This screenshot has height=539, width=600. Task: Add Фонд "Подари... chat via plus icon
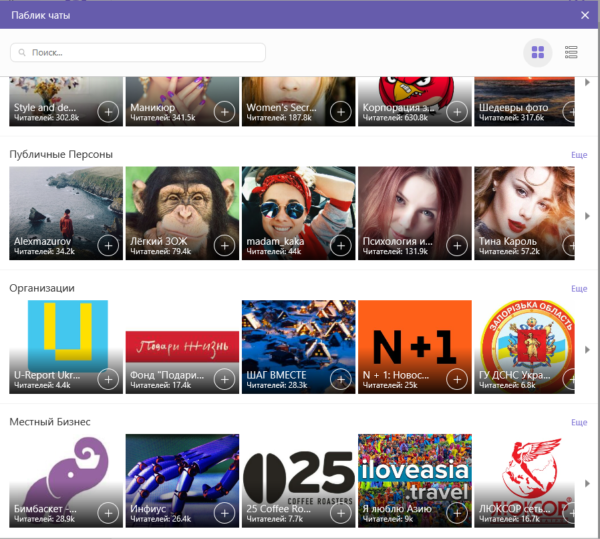(225, 379)
